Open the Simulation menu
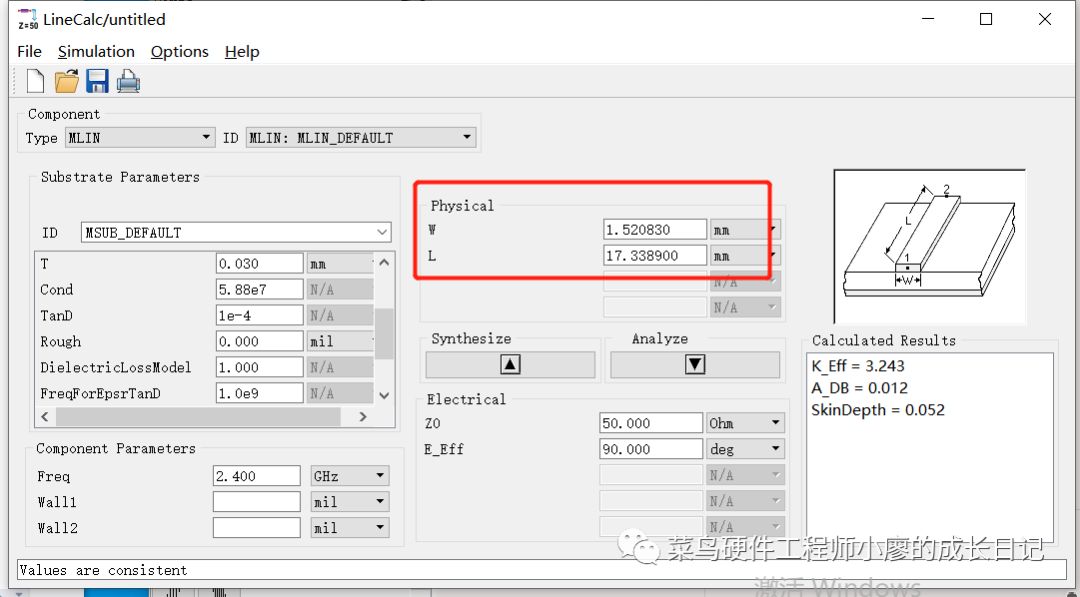This screenshot has height=597, width=1080. (x=96, y=52)
